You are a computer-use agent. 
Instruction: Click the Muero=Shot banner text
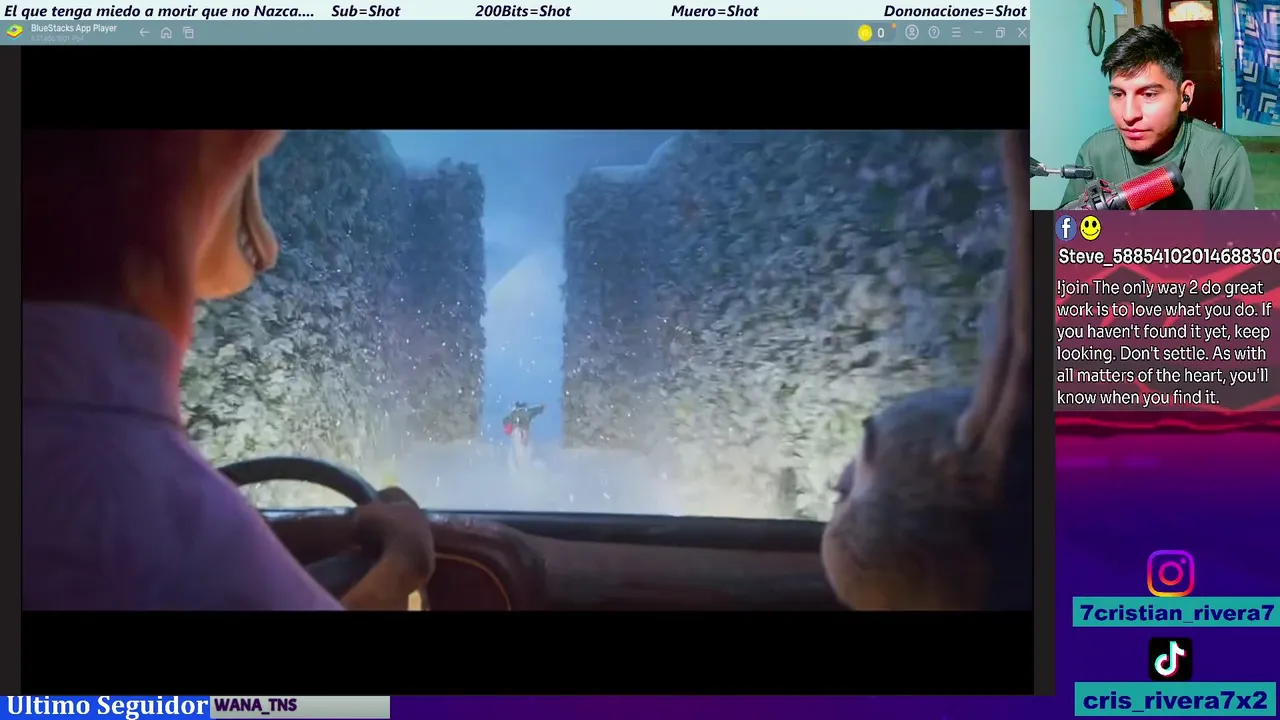715,11
